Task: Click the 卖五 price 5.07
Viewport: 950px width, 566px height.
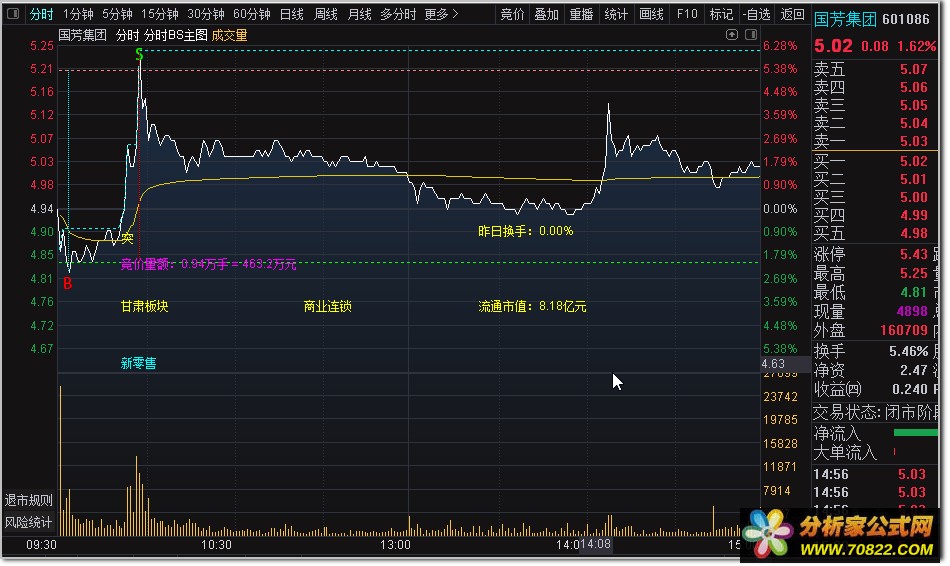Action: pos(914,69)
